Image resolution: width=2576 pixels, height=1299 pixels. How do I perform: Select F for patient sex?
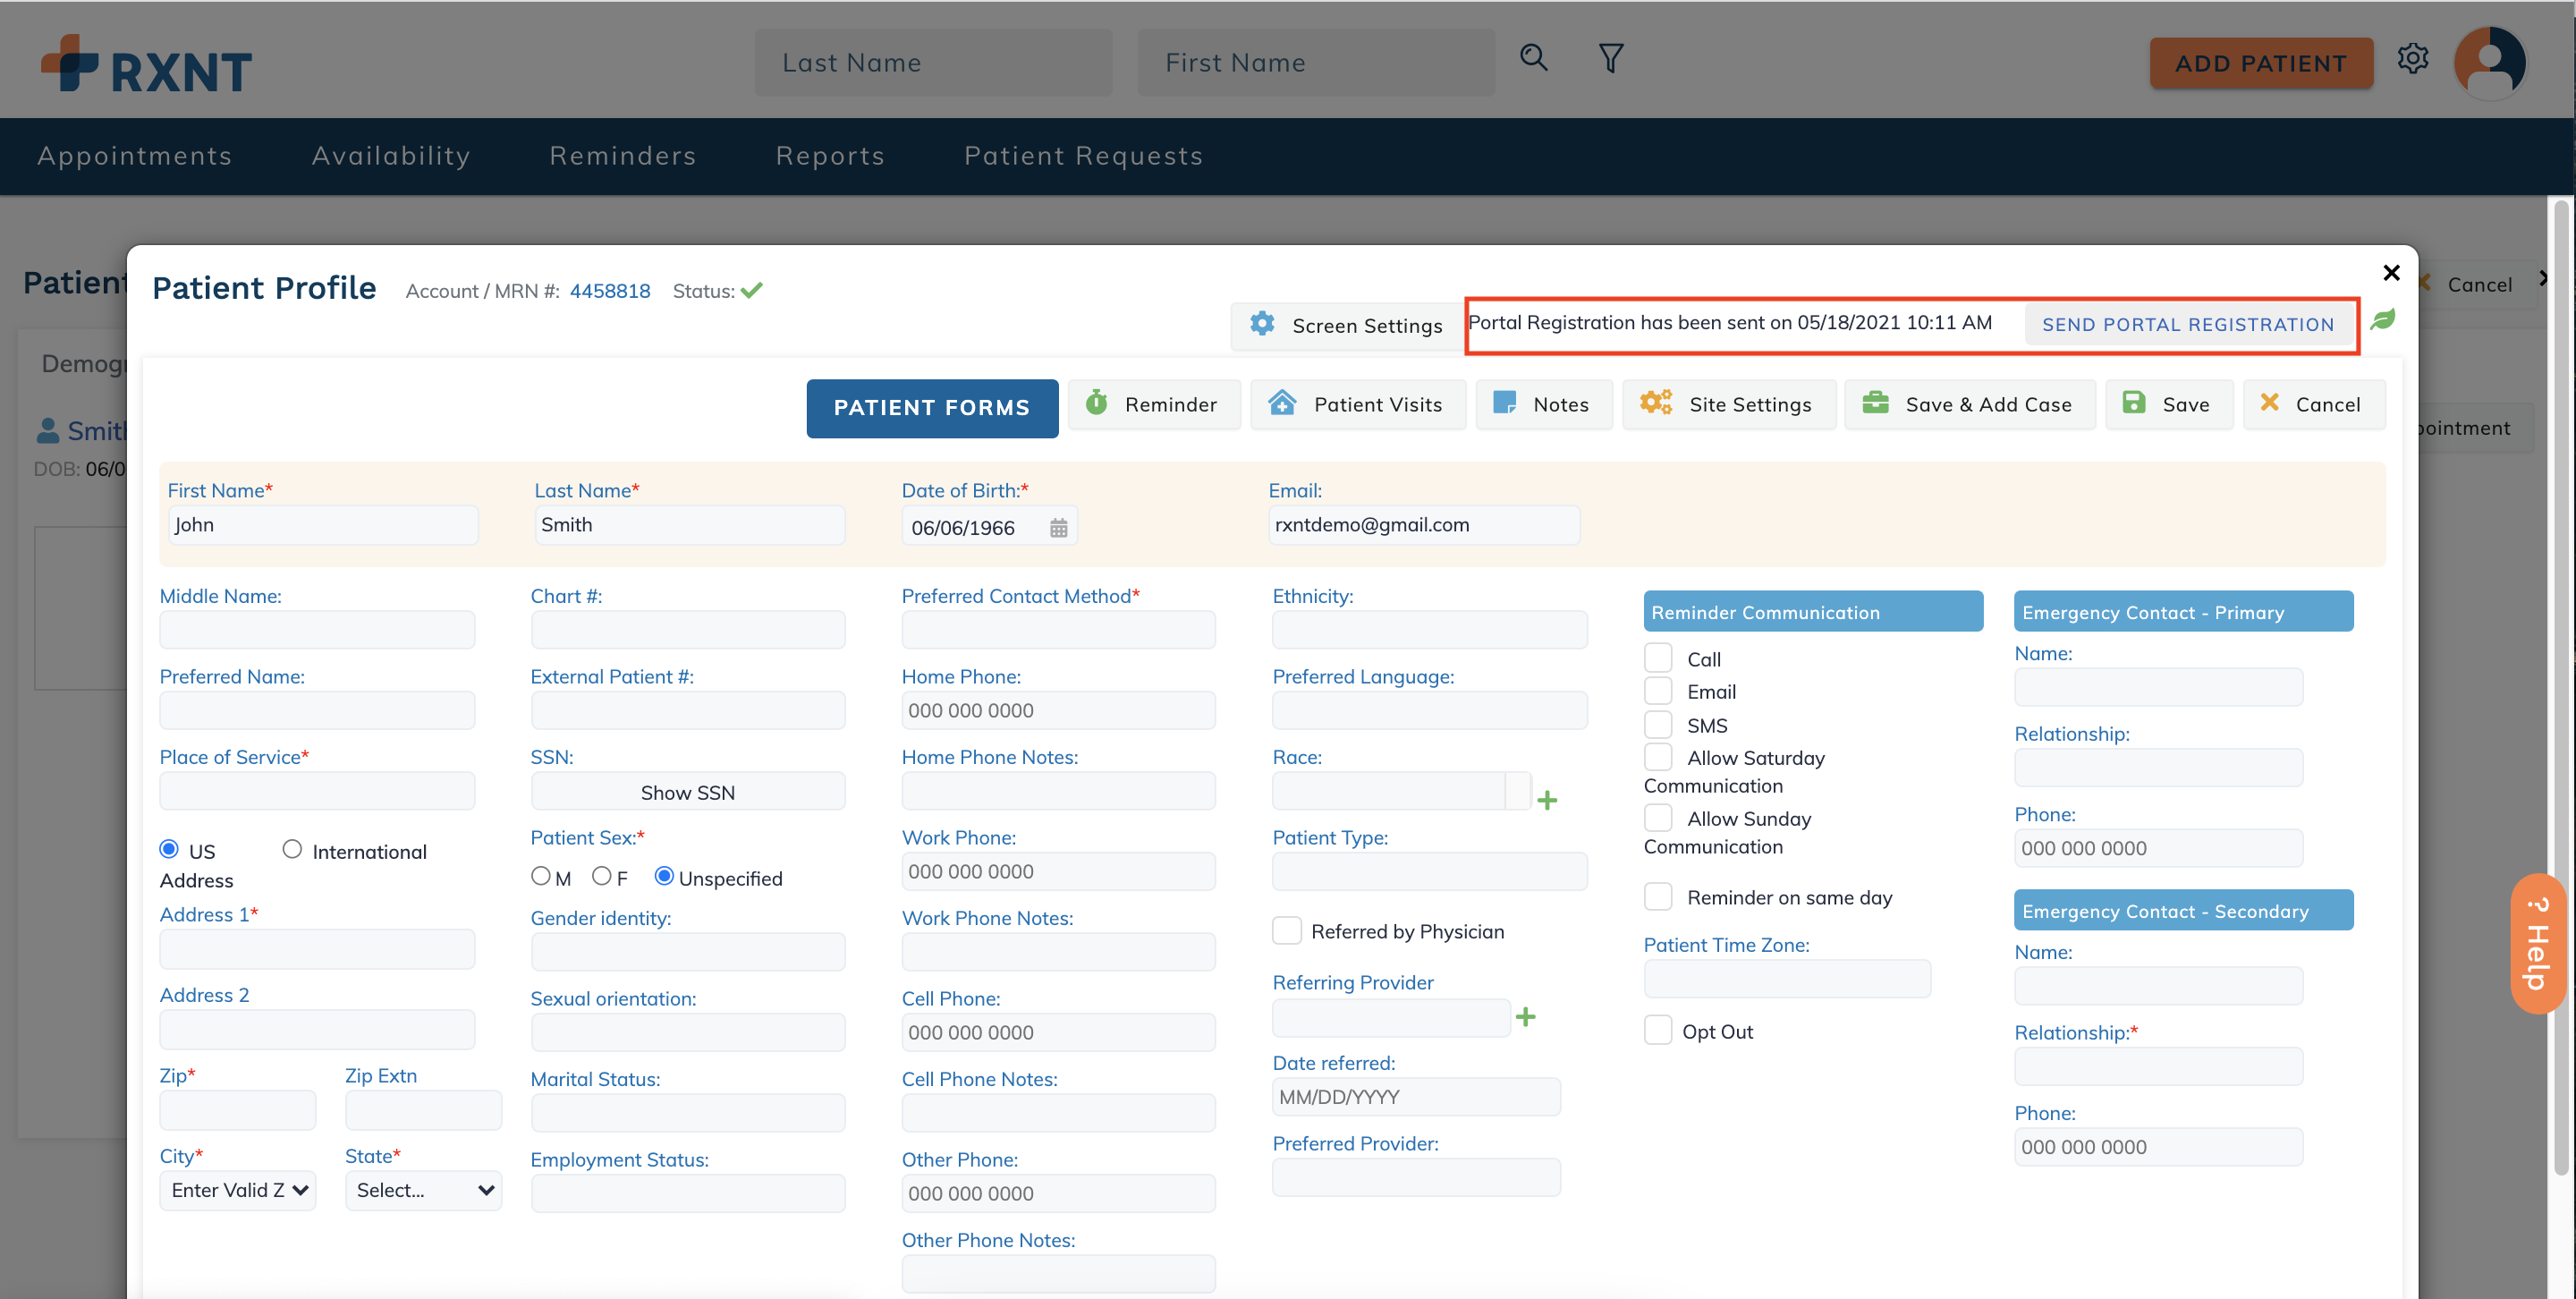point(601,876)
